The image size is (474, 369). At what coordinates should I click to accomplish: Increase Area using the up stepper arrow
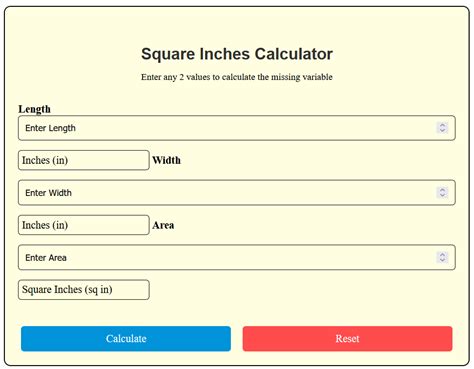(x=442, y=254)
